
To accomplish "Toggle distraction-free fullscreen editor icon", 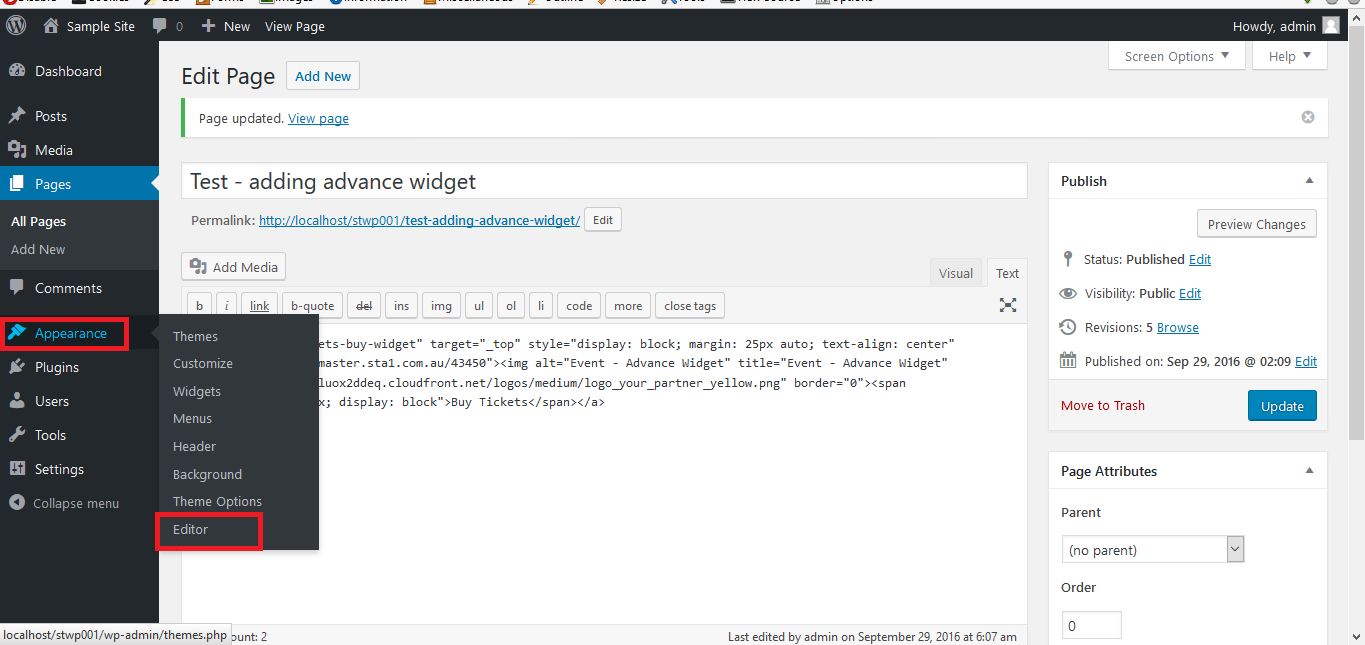I will (x=1008, y=305).
